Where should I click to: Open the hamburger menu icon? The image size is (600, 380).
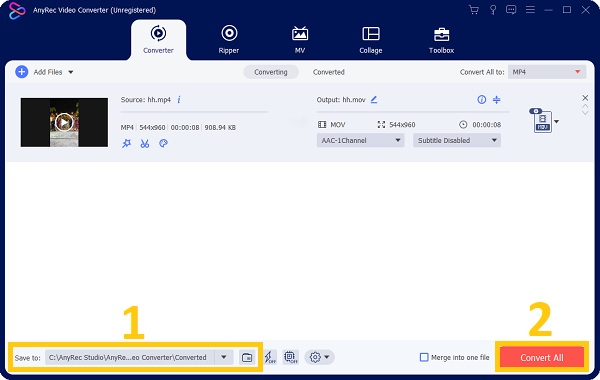pos(530,10)
